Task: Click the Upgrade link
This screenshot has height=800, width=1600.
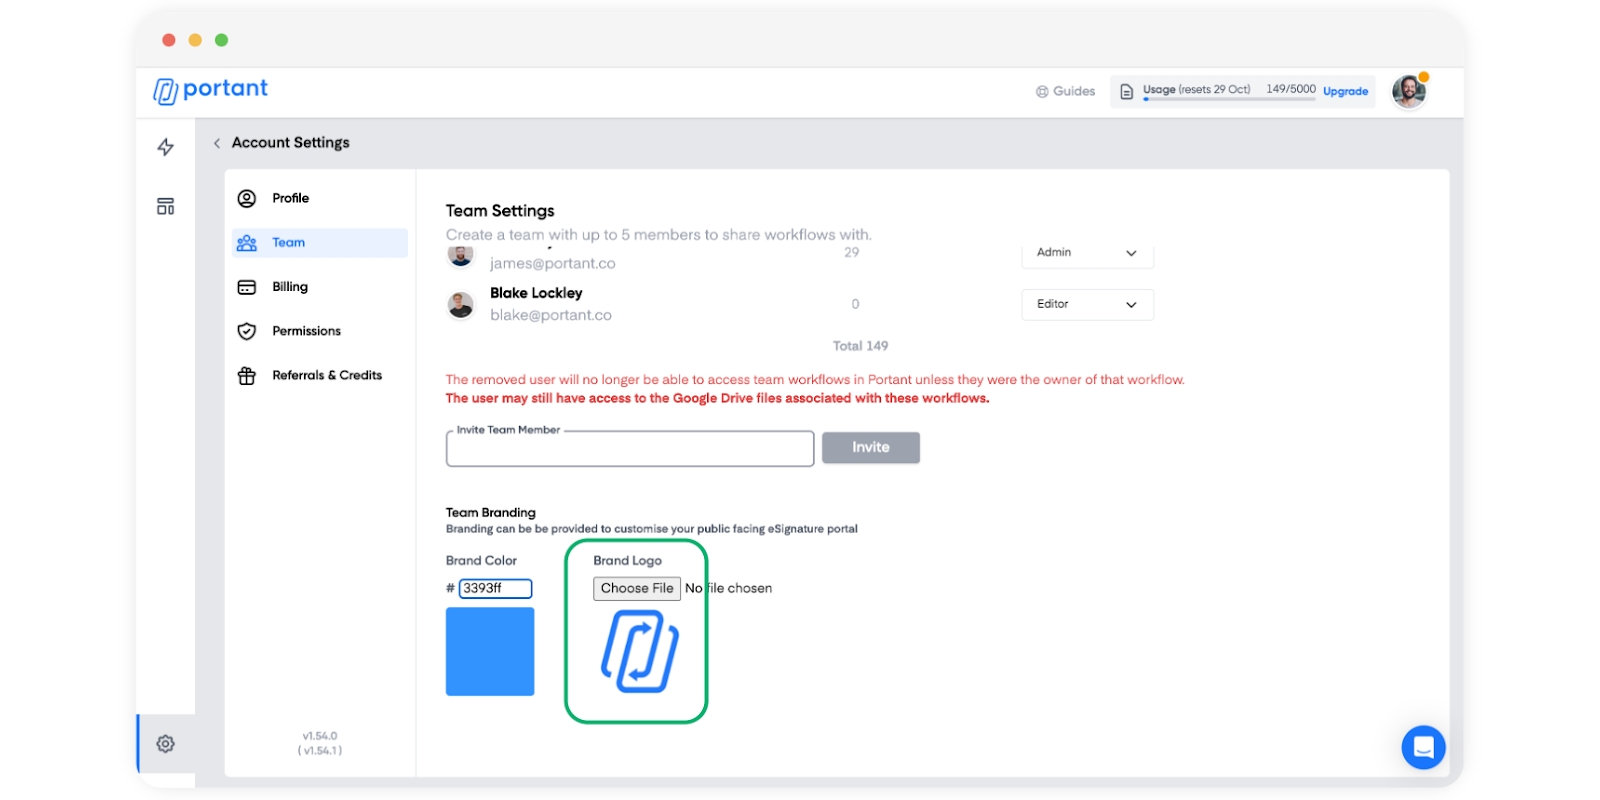Action: click(1345, 92)
